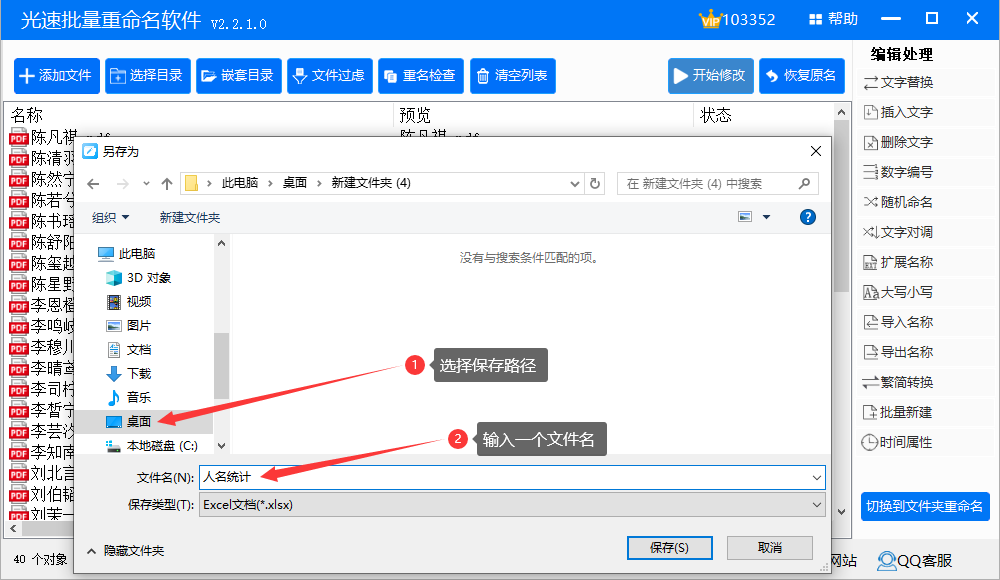Image resolution: width=1000 pixels, height=580 pixels.
Task: Select 批量新建 batch create
Action: (899, 412)
